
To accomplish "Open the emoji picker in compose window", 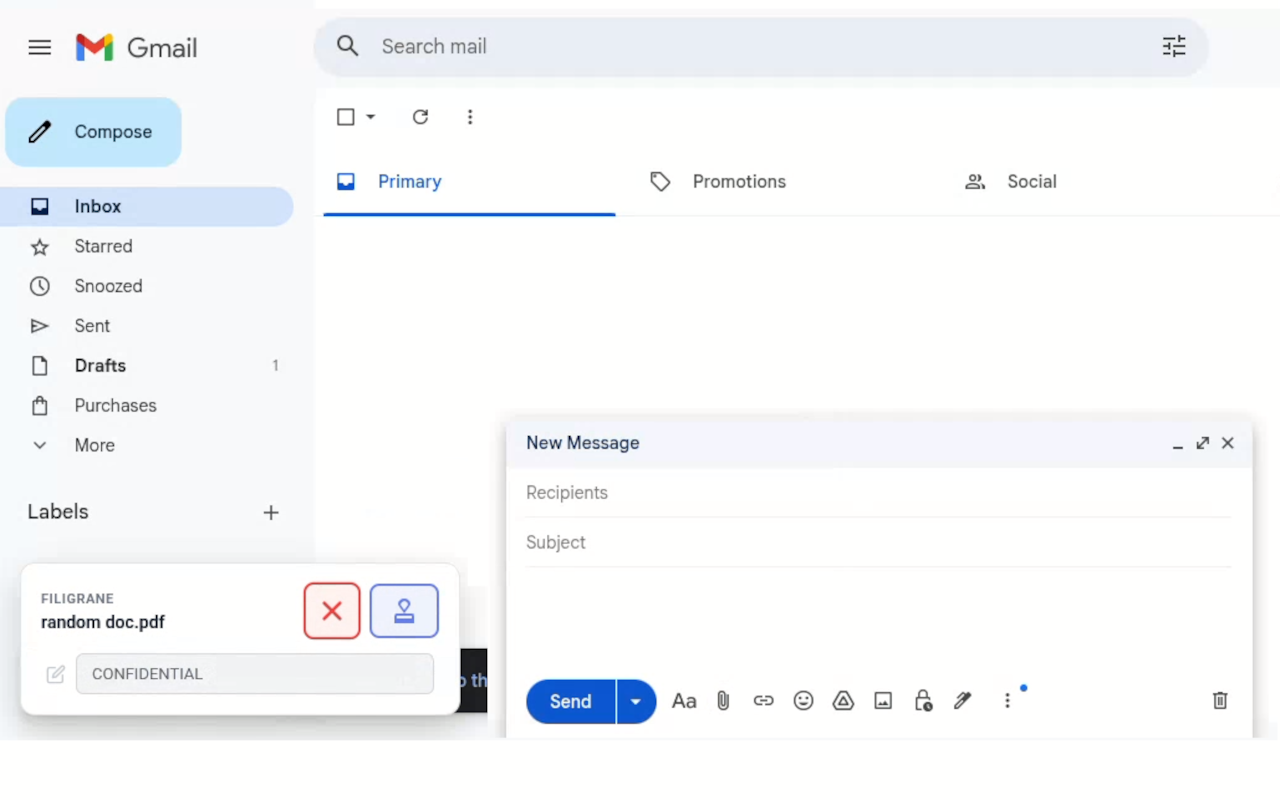I will [x=803, y=701].
